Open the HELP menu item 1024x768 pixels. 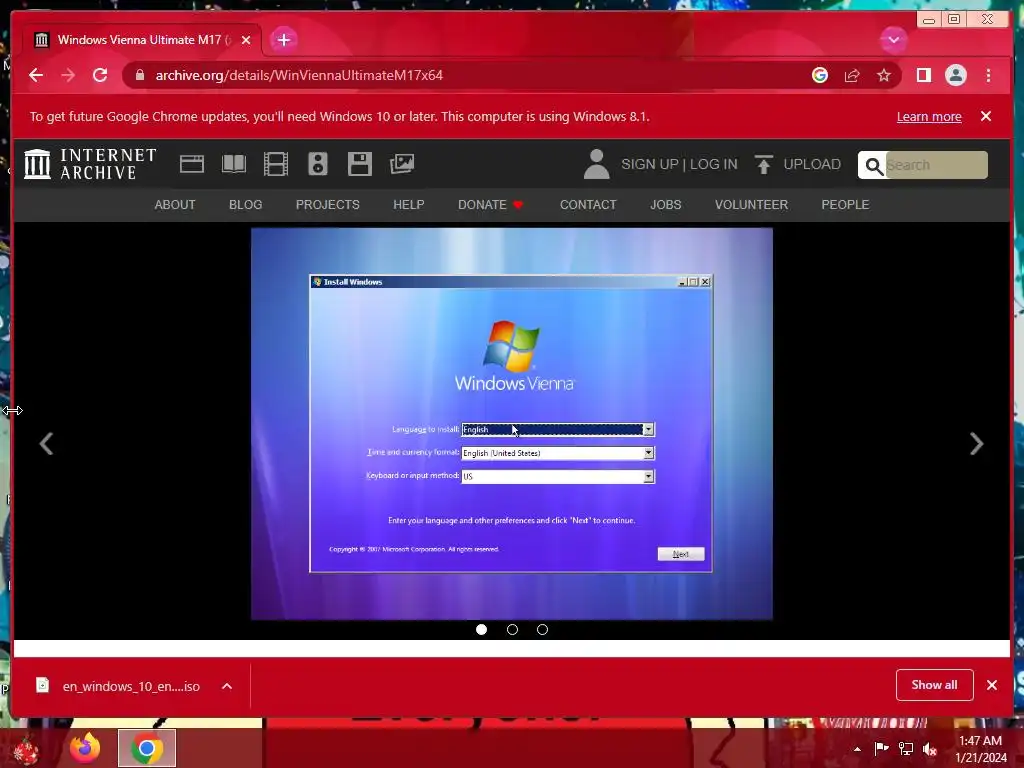(409, 204)
